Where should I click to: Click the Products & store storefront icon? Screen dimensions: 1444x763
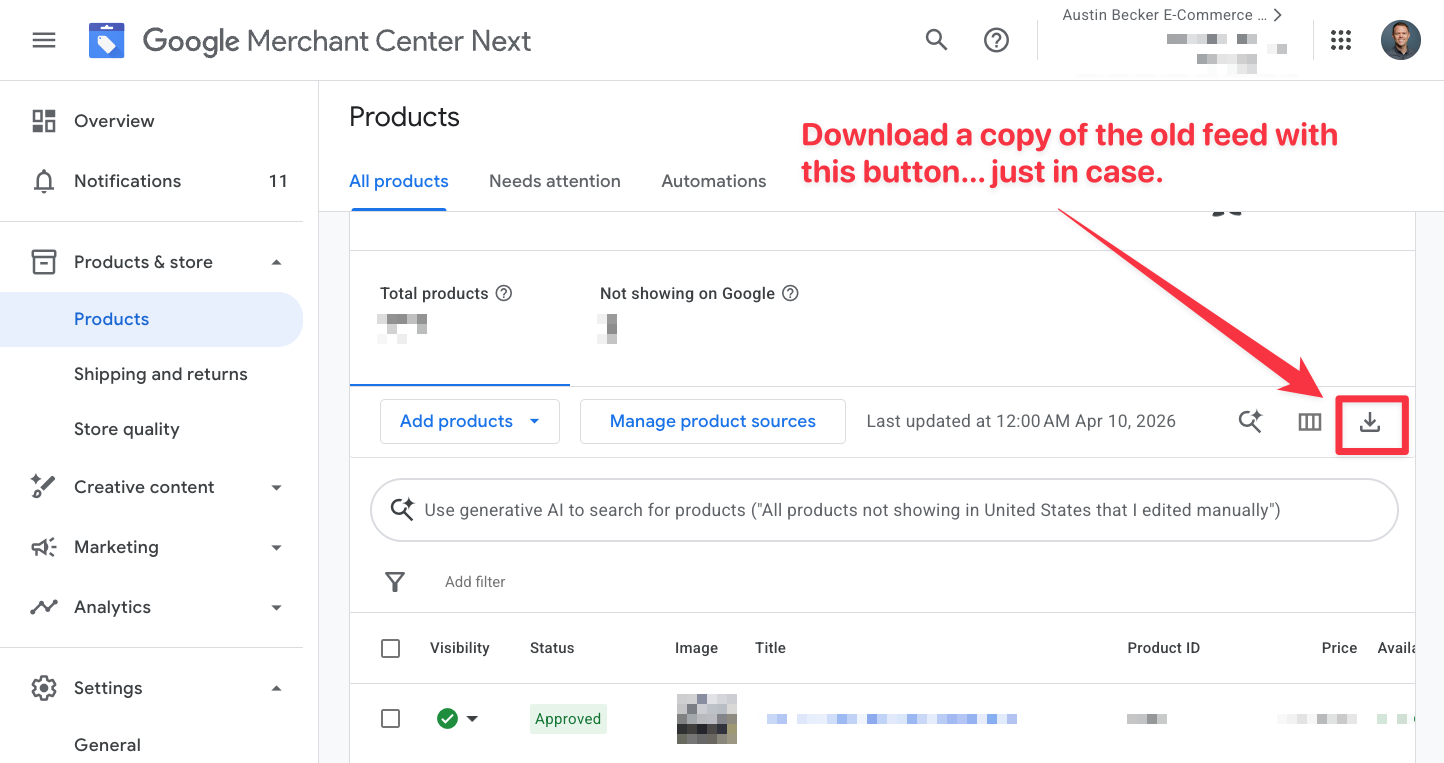coord(44,262)
